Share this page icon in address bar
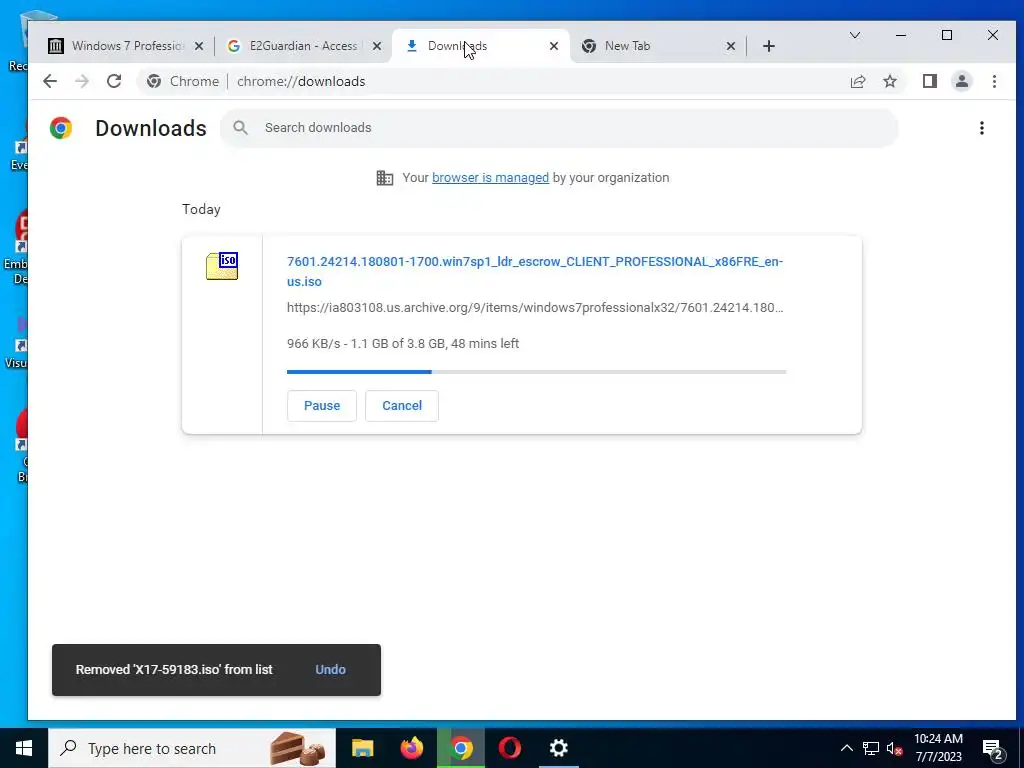 857,81
